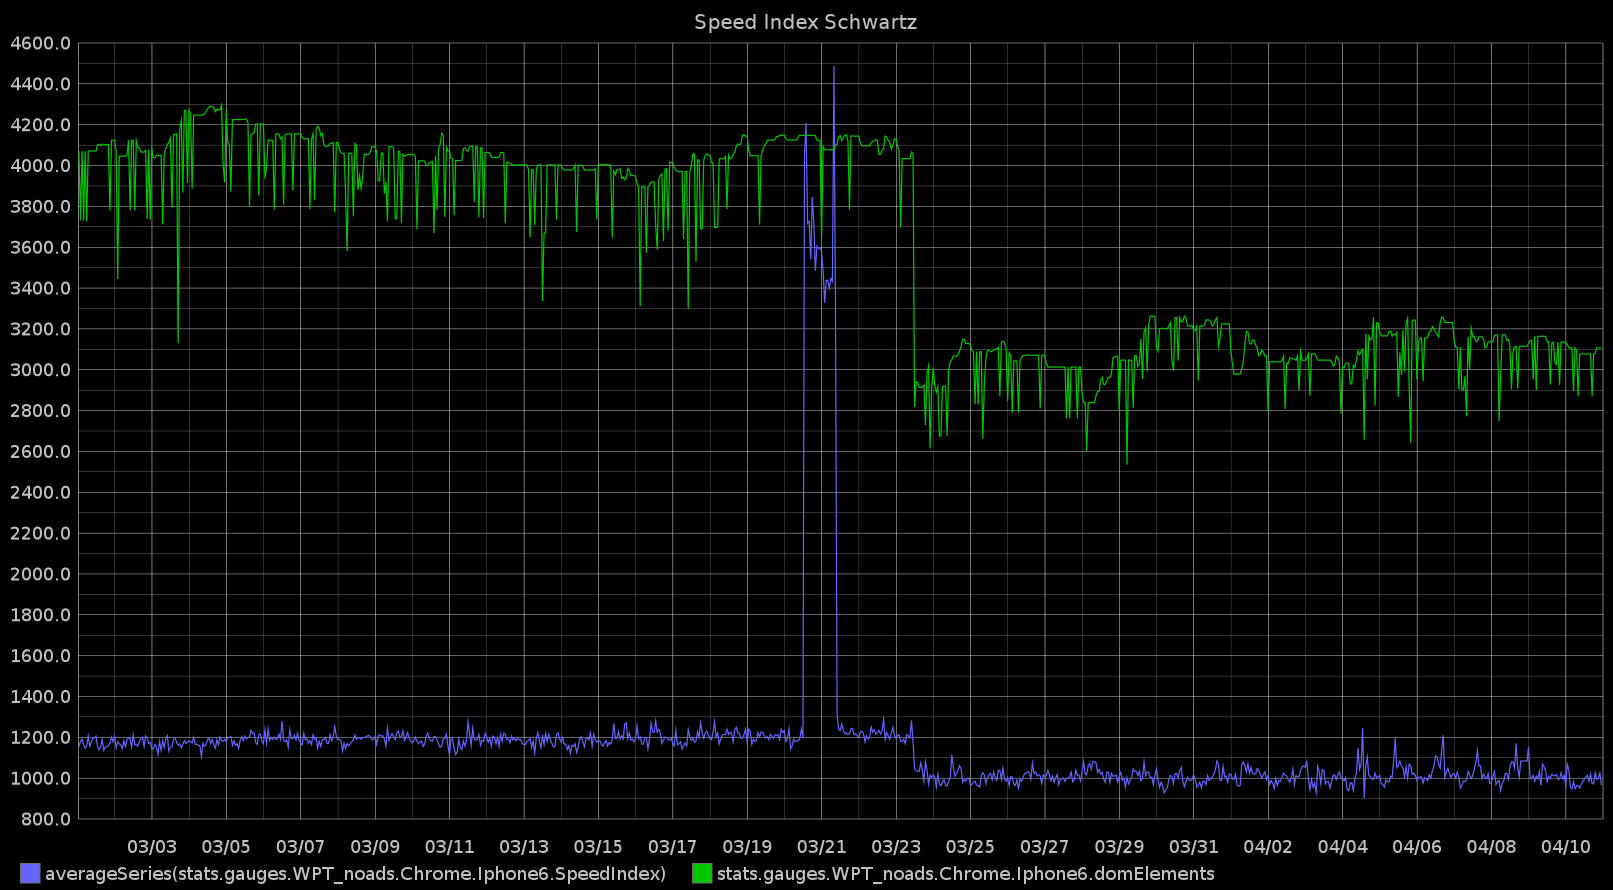This screenshot has height=890, width=1613.
Task: Click the 1200.0 y-axis label
Action: click(x=40, y=738)
